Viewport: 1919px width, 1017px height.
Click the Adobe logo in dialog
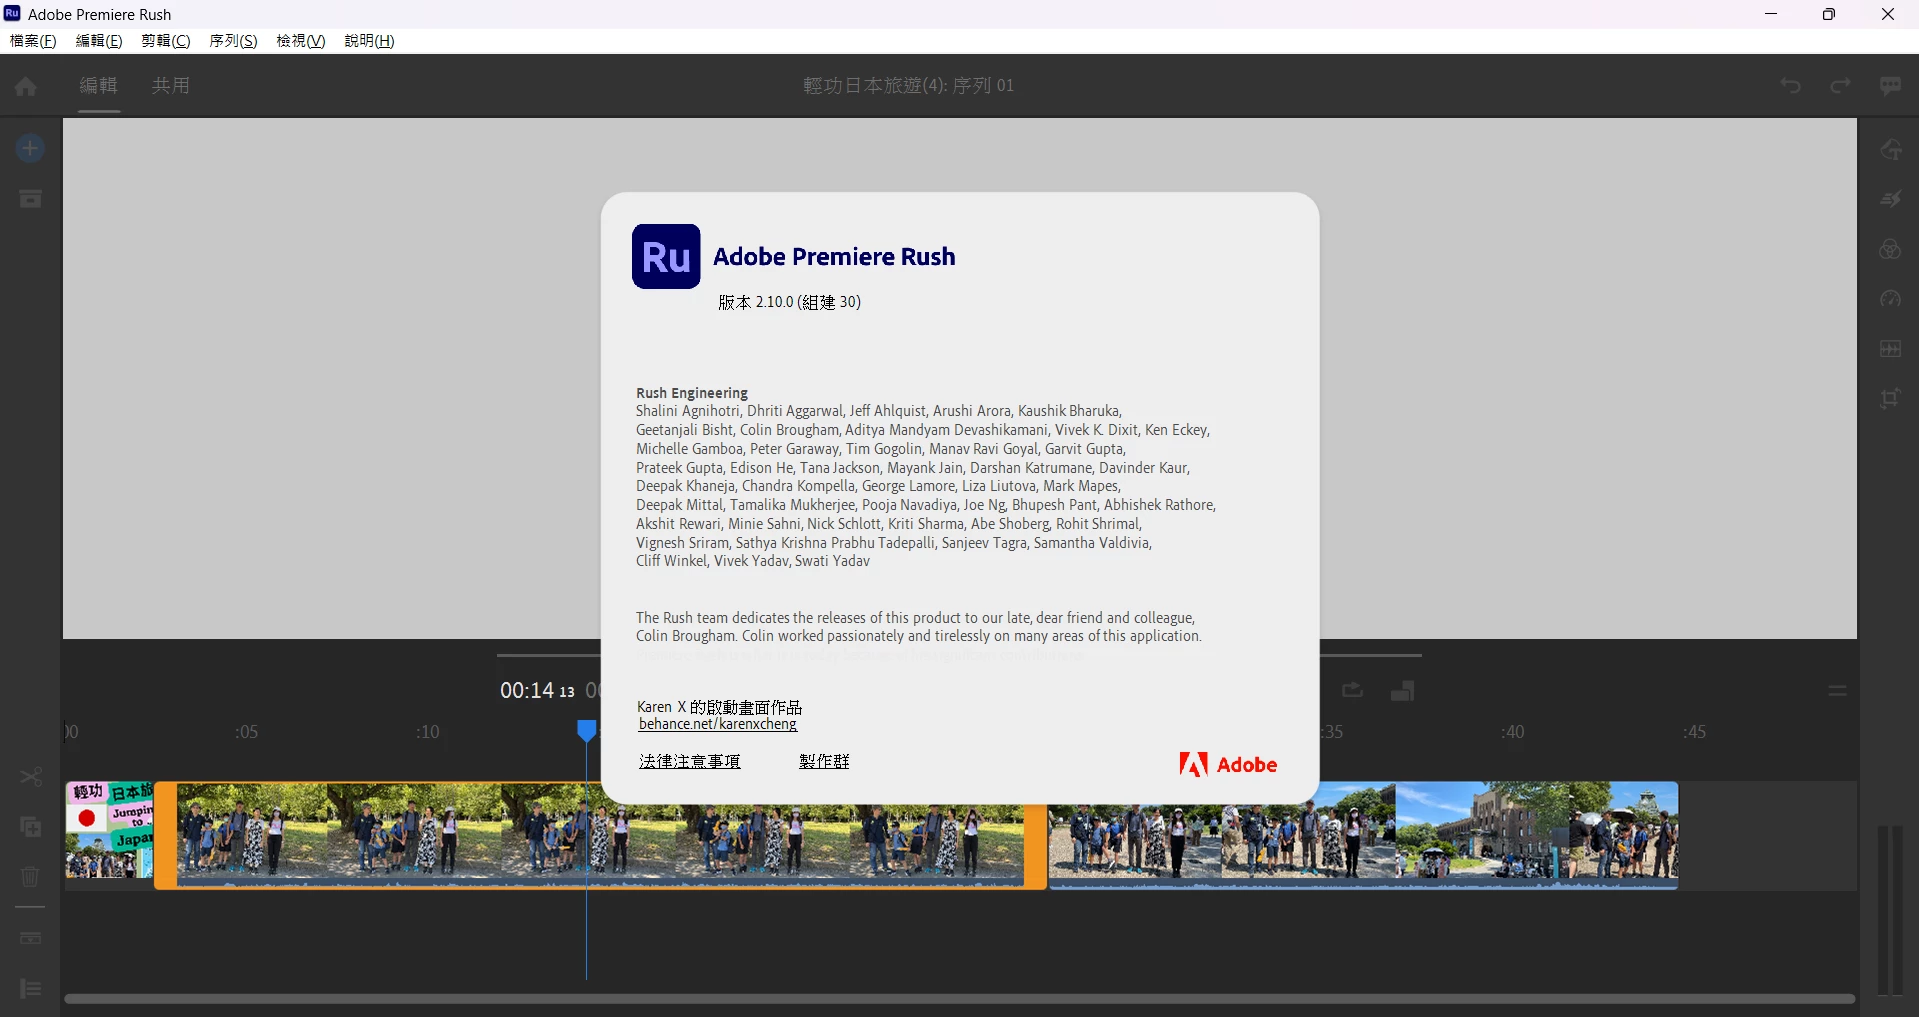[1228, 765]
